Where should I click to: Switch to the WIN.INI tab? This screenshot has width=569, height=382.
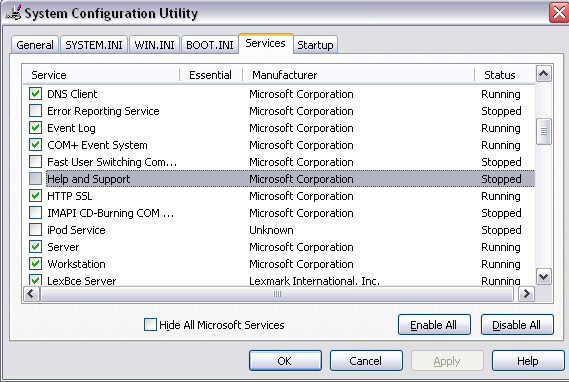coord(154,45)
